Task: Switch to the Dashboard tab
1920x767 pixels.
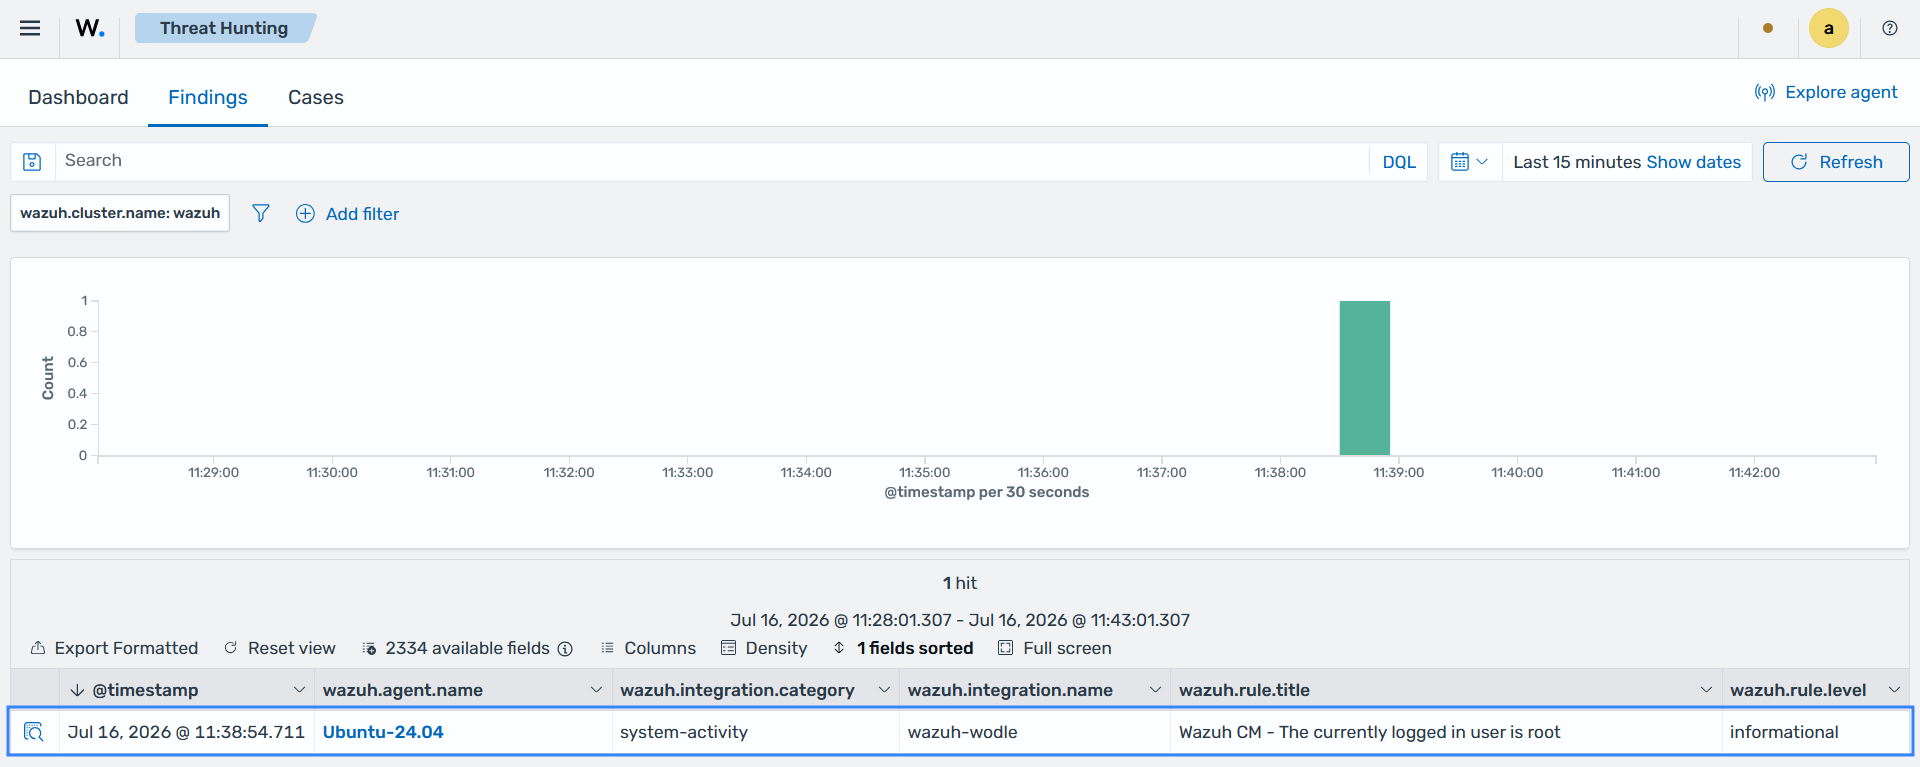Action: [78, 97]
